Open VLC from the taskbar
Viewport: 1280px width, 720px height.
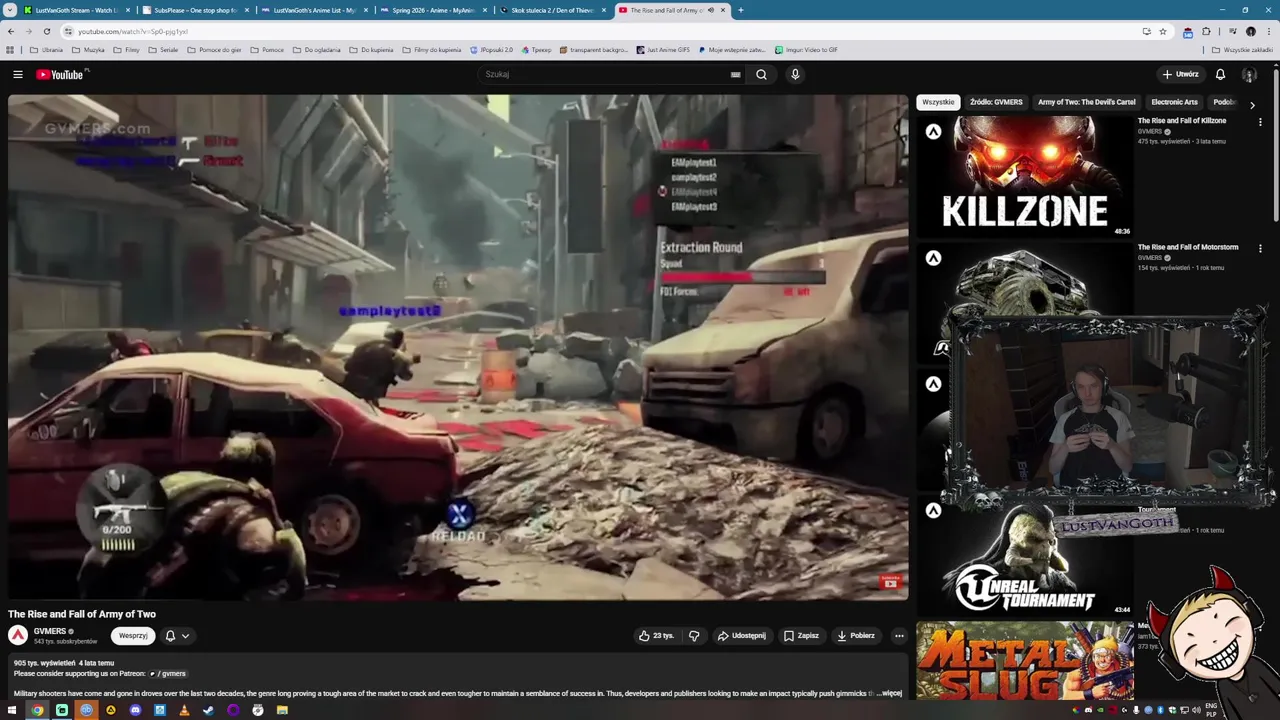[x=184, y=710]
